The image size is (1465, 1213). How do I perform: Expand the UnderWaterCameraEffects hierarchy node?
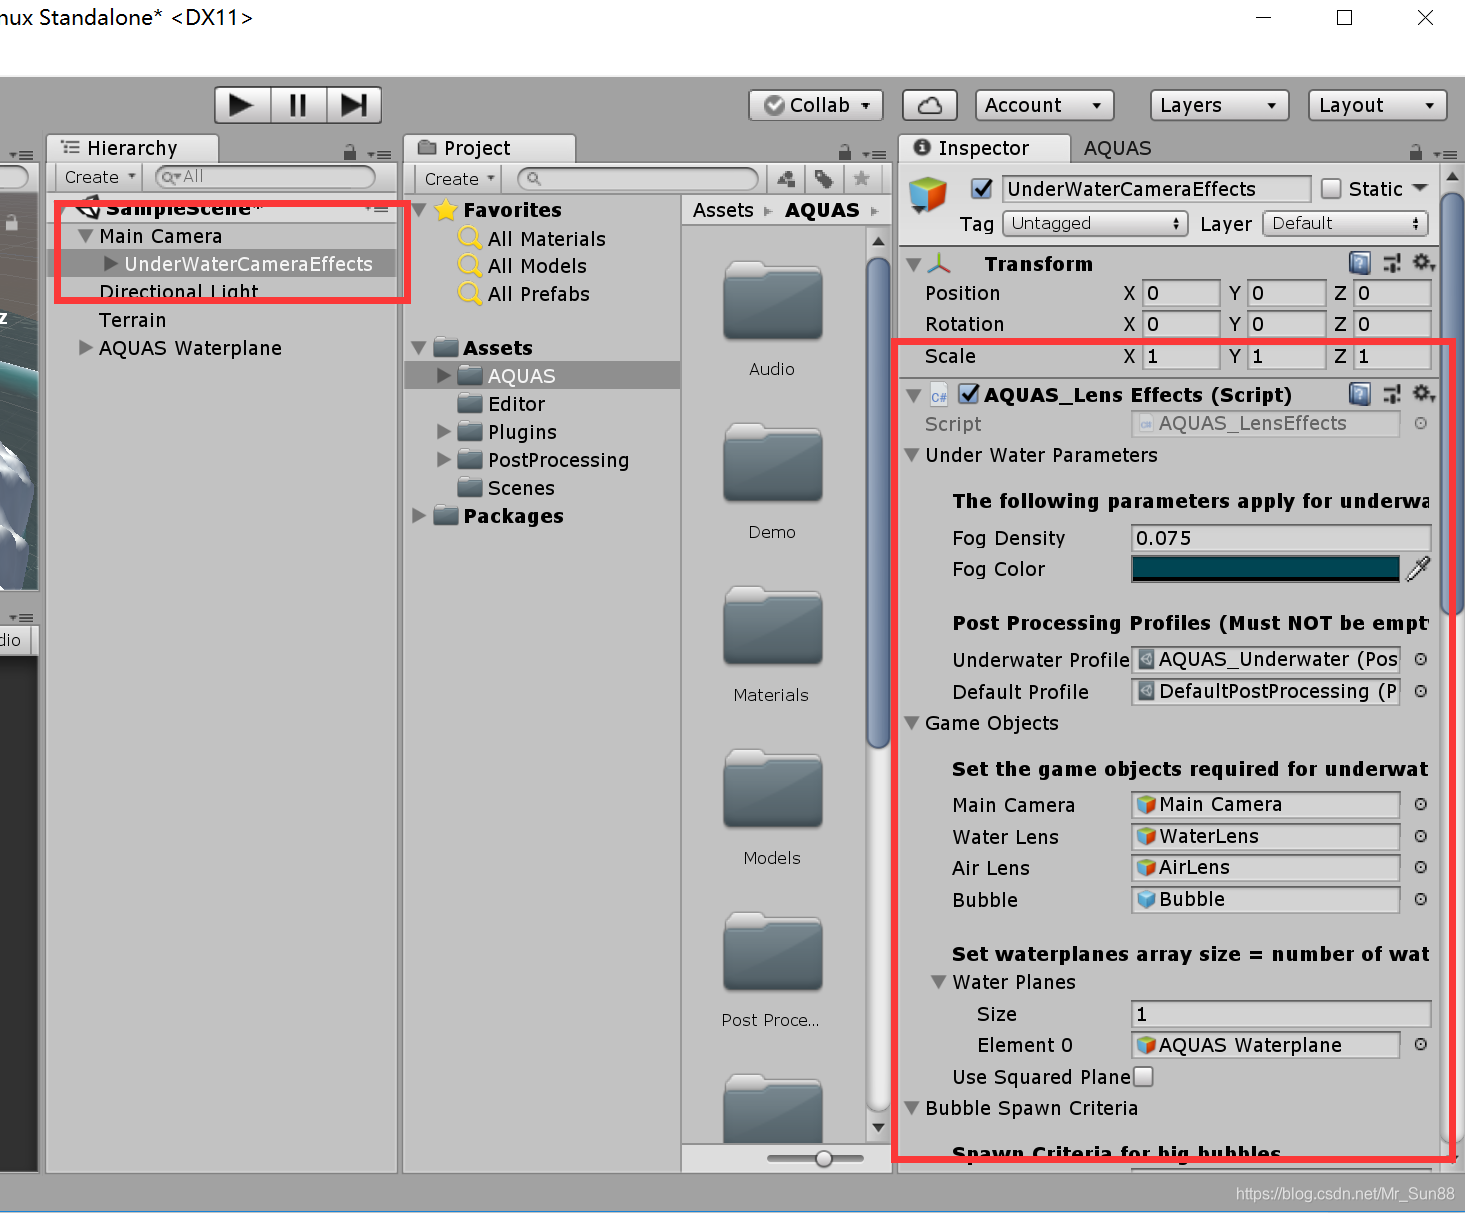[111, 264]
